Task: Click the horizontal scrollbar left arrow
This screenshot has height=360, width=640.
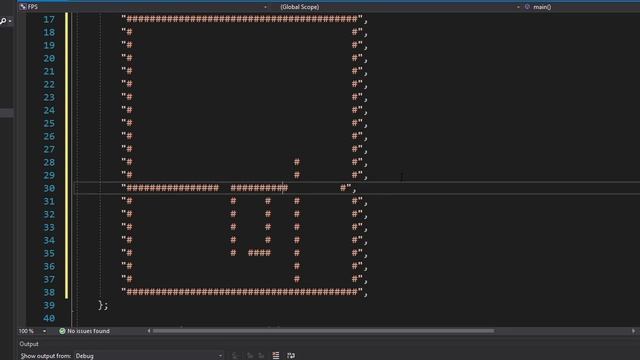Action: (x=149, y=331)
